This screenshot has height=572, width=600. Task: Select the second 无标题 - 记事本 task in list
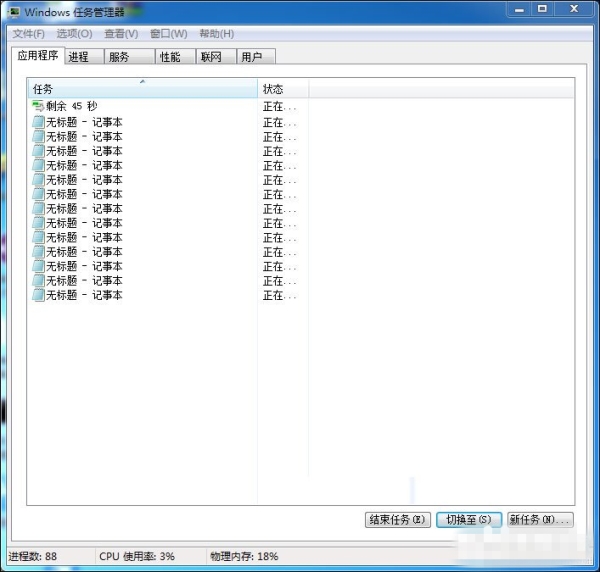click(x=84, y=137)
